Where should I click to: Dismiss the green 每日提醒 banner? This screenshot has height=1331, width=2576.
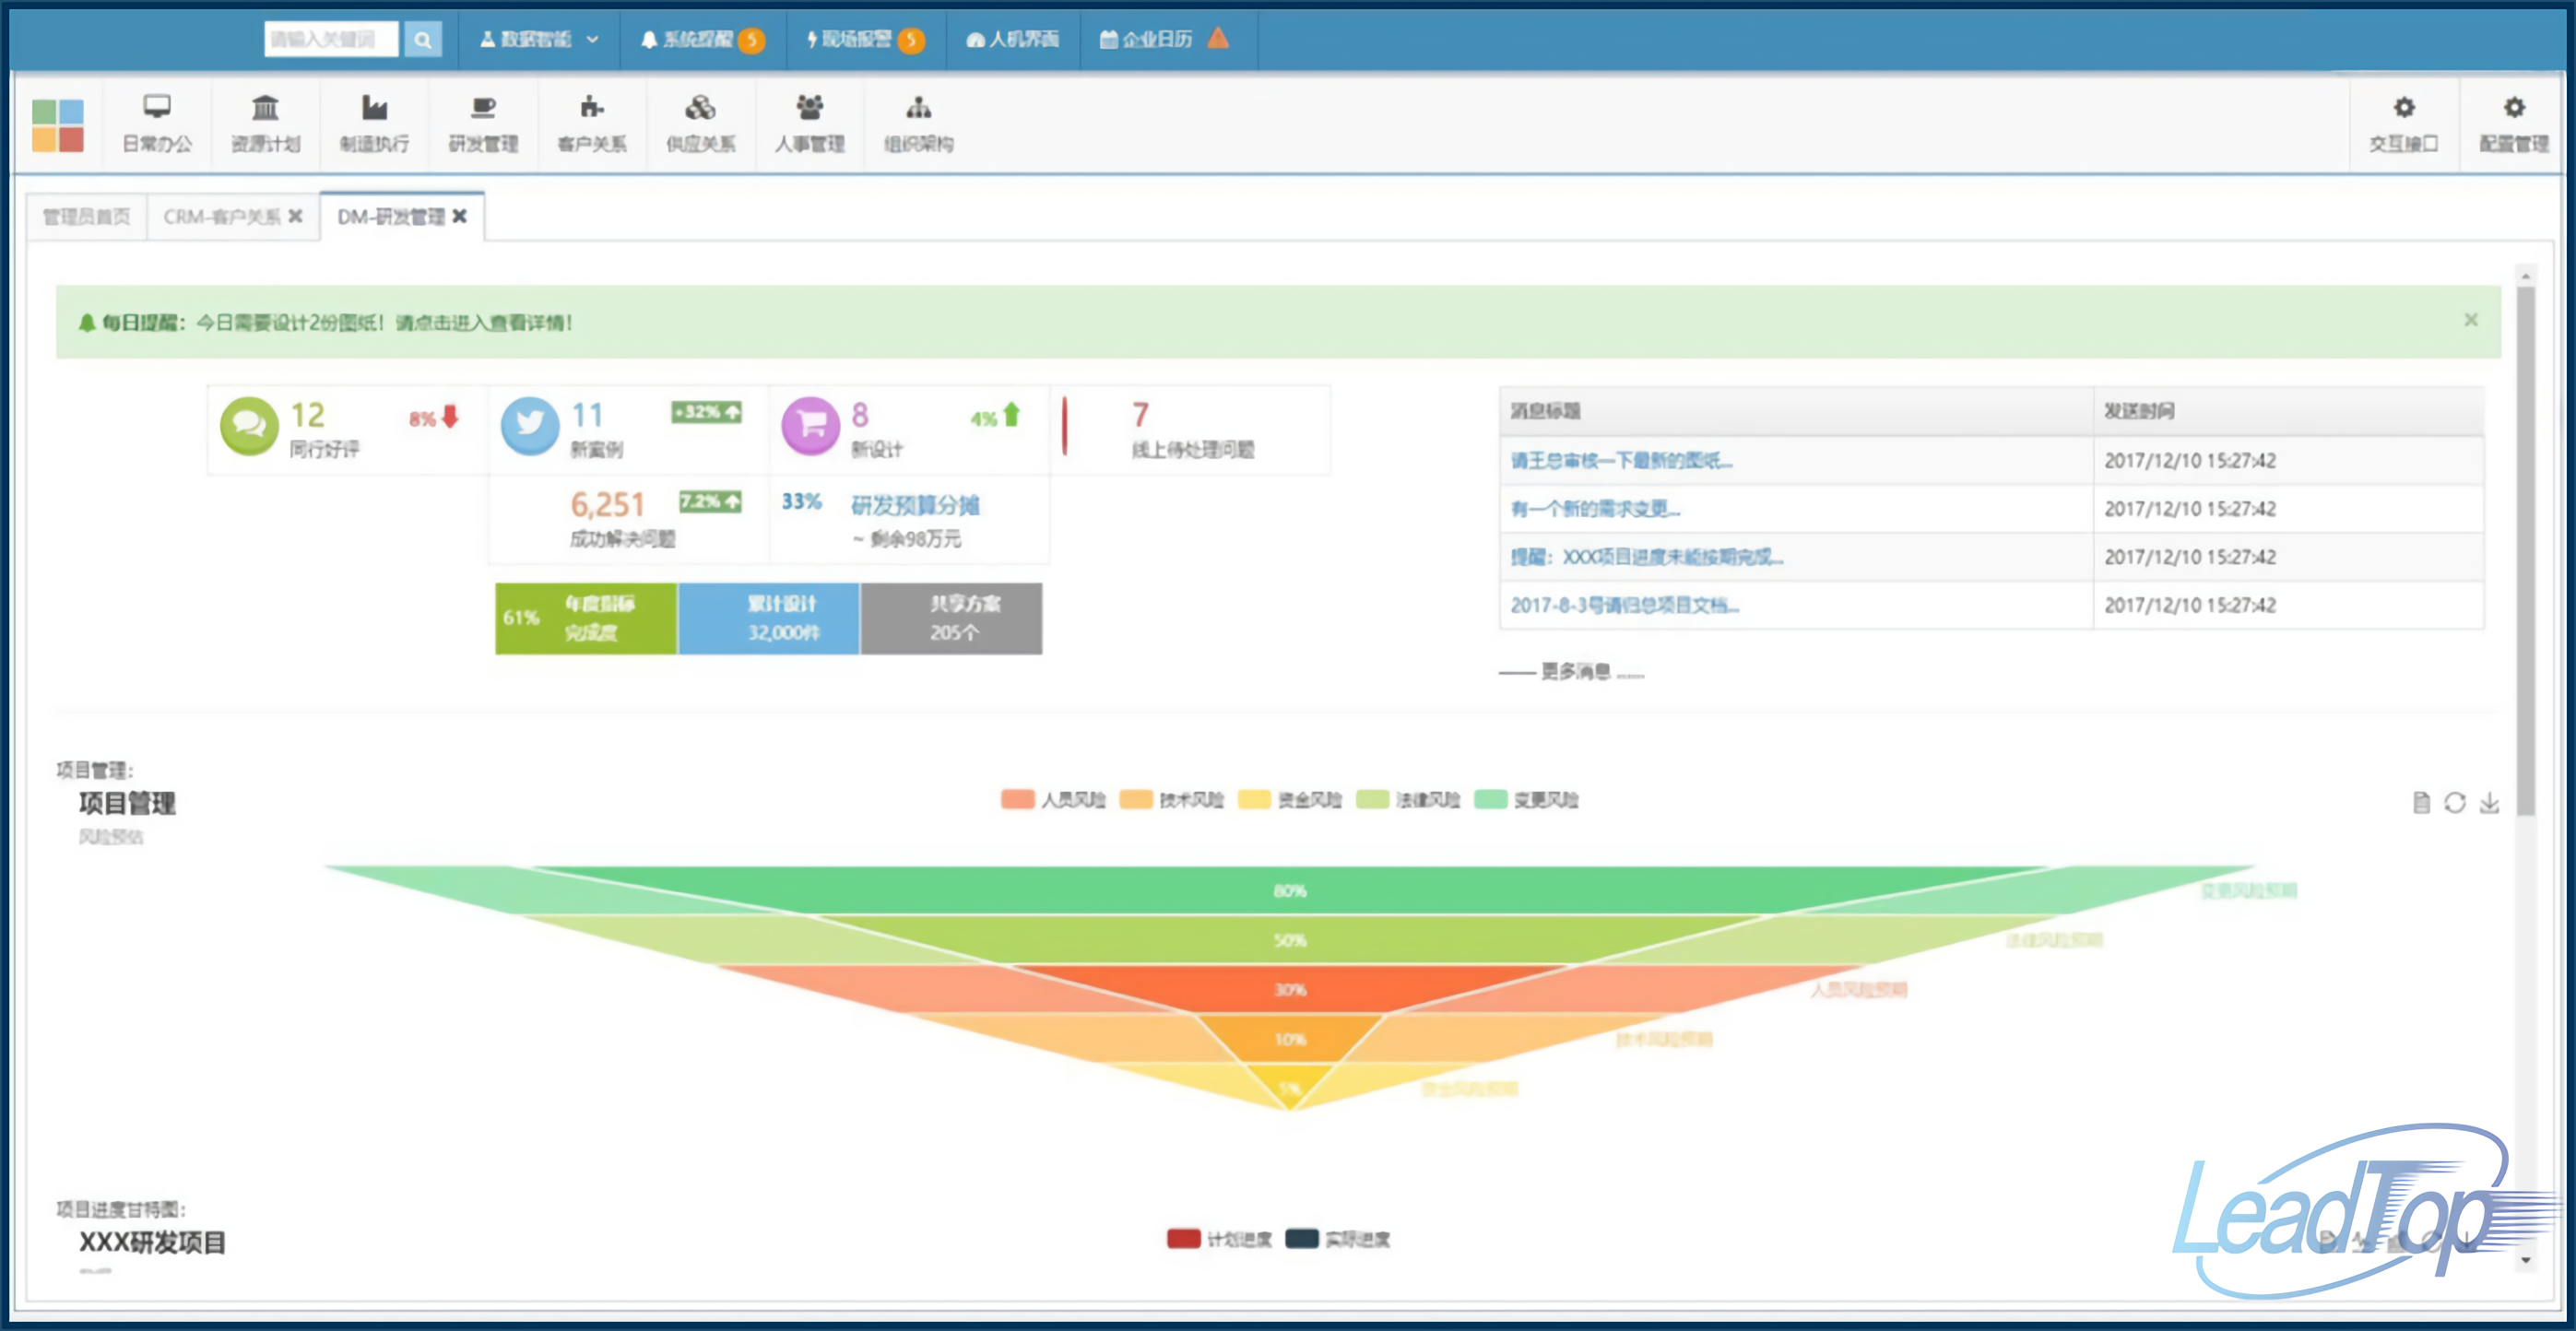pos(2471,320)
